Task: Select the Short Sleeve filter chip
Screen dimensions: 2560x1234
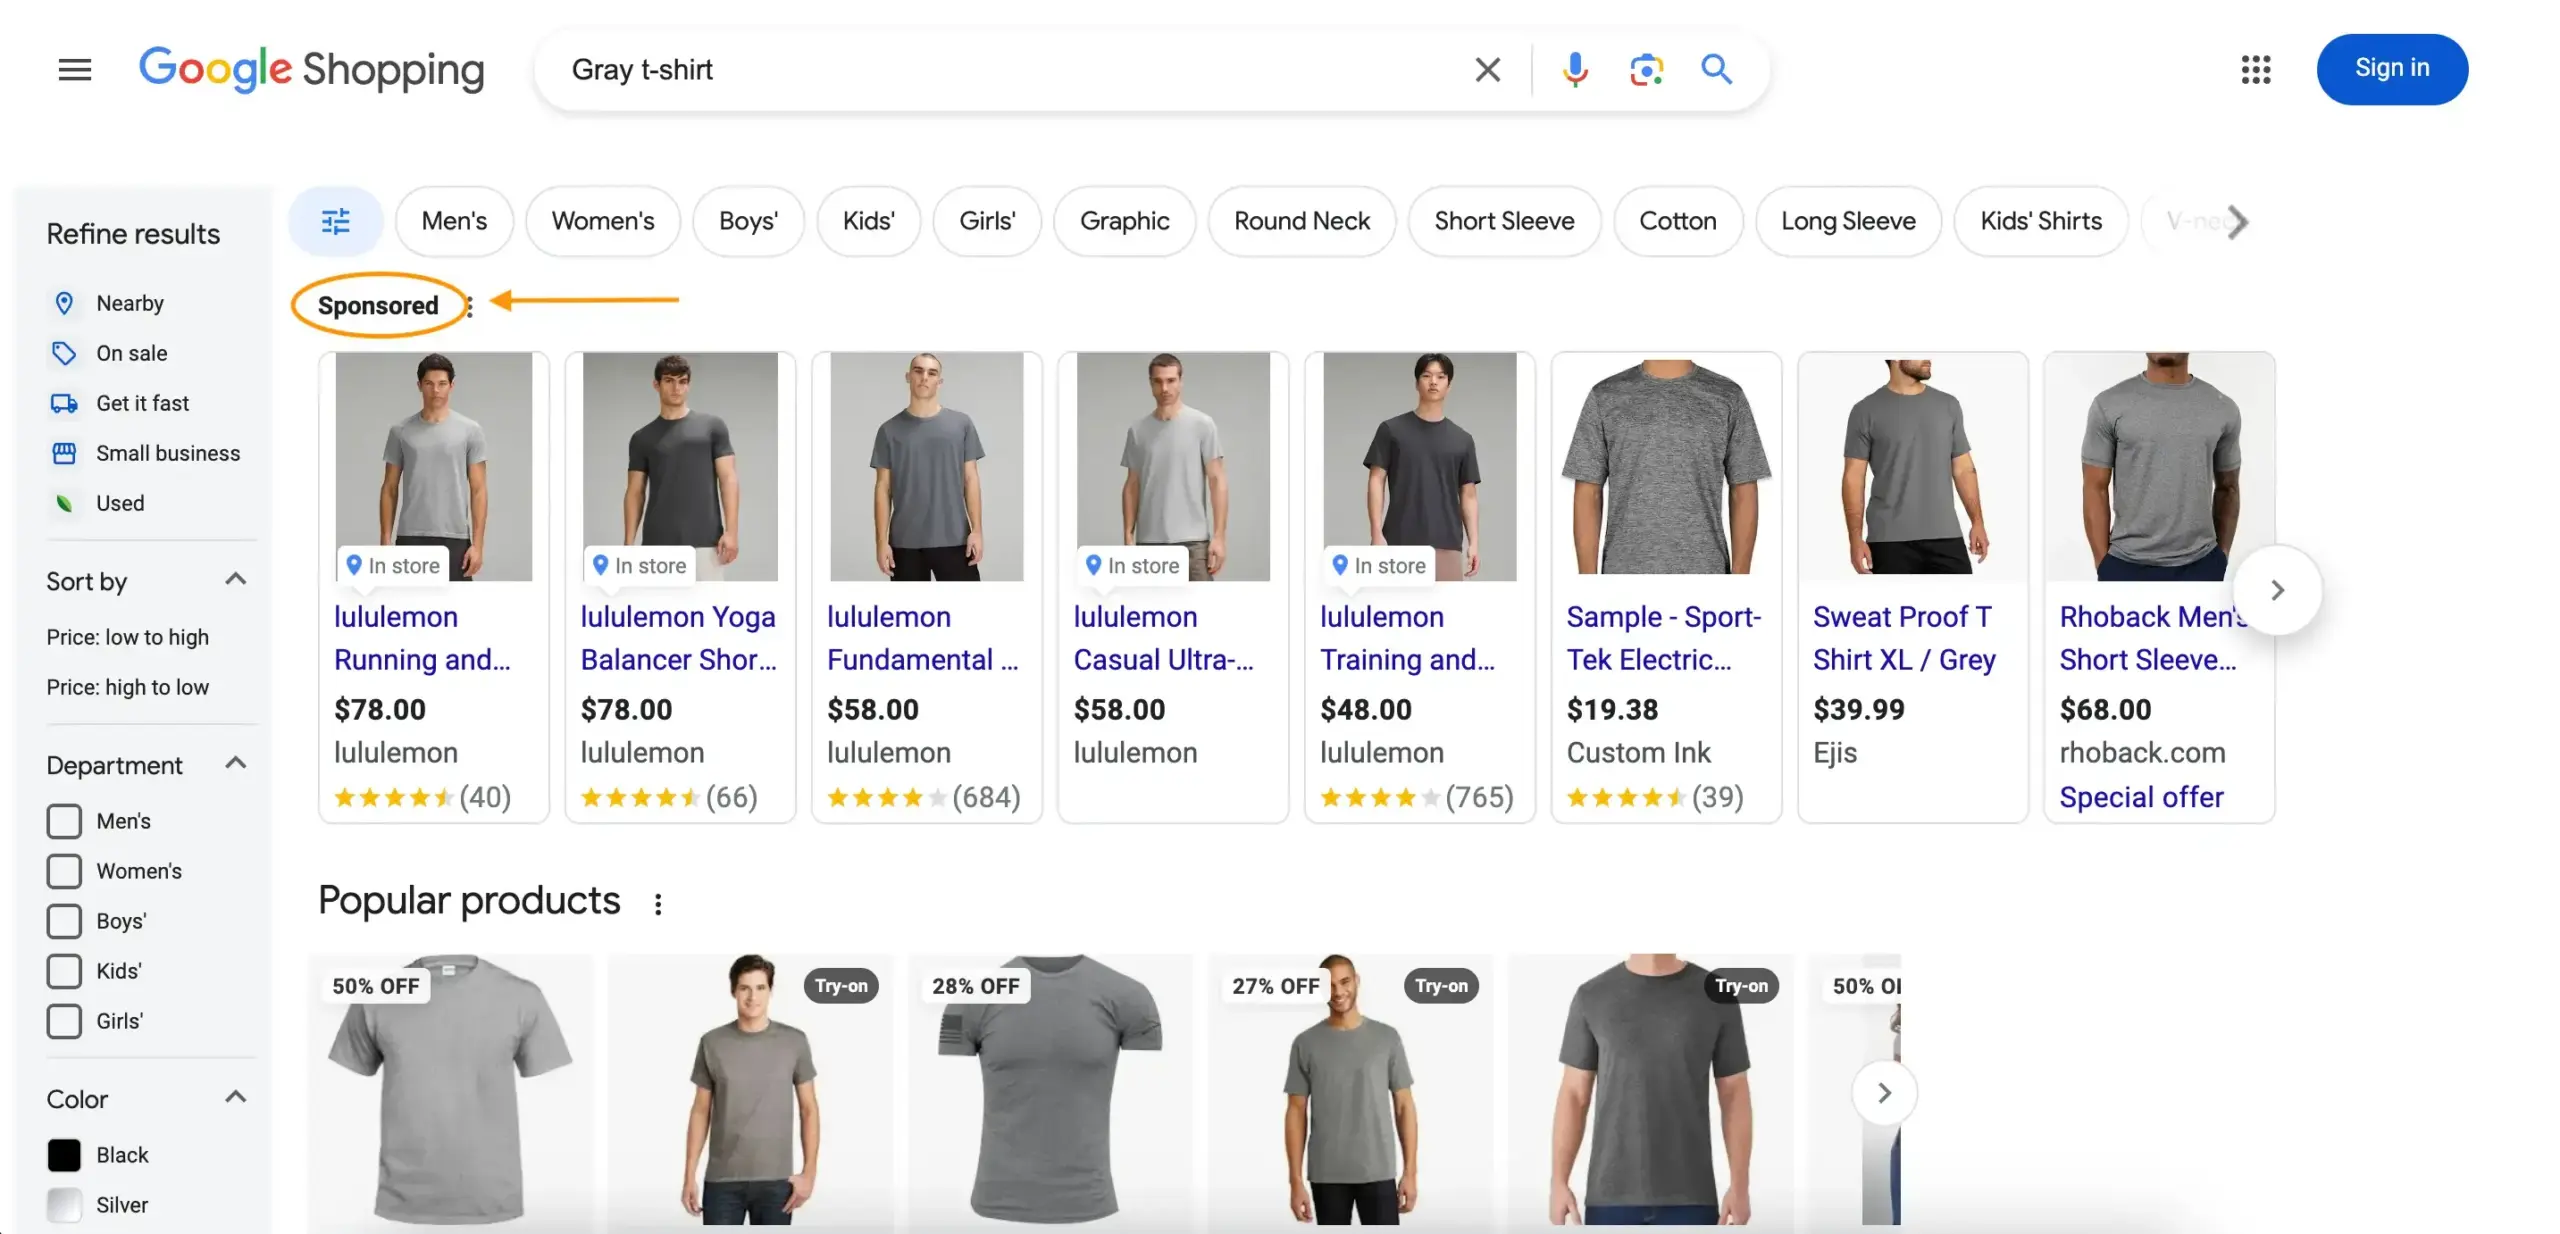Action: click(x=1504, y=221)
